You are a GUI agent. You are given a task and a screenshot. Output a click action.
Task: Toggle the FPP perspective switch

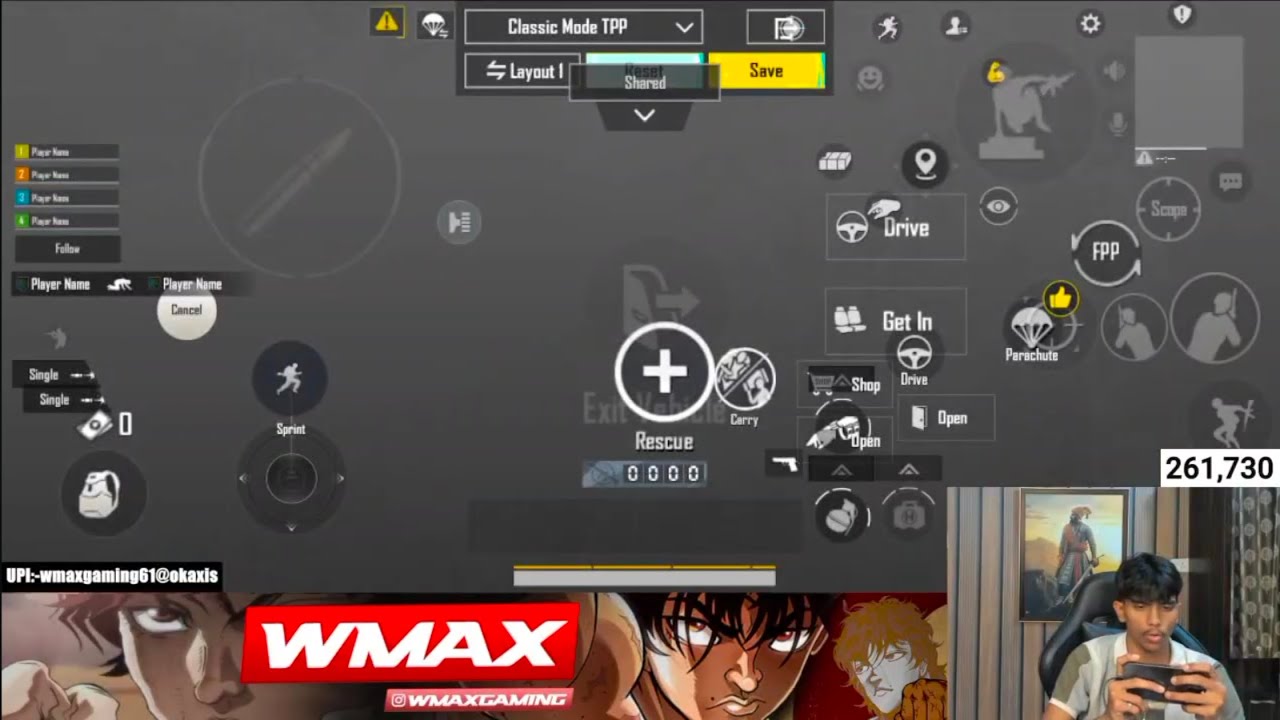coord(1105,252)
